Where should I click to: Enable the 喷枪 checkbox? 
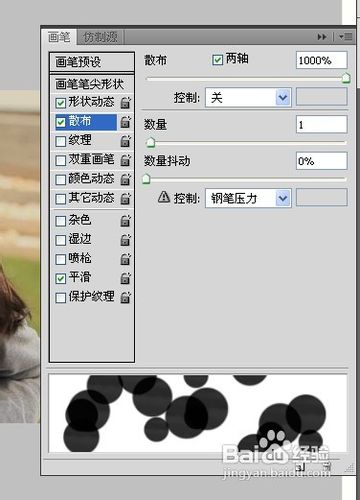(61, 259)
